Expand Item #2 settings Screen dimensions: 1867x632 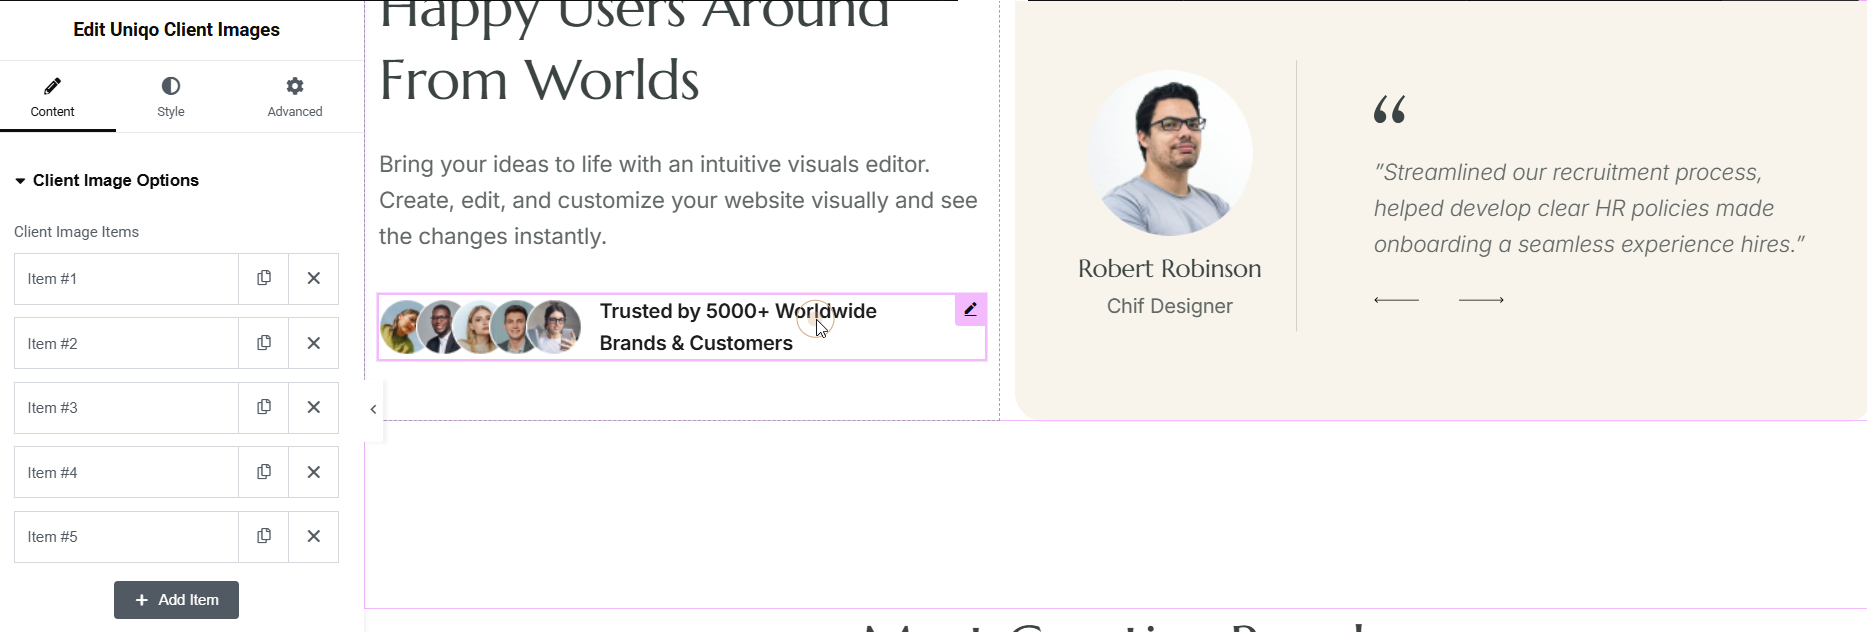coord(125,344)
